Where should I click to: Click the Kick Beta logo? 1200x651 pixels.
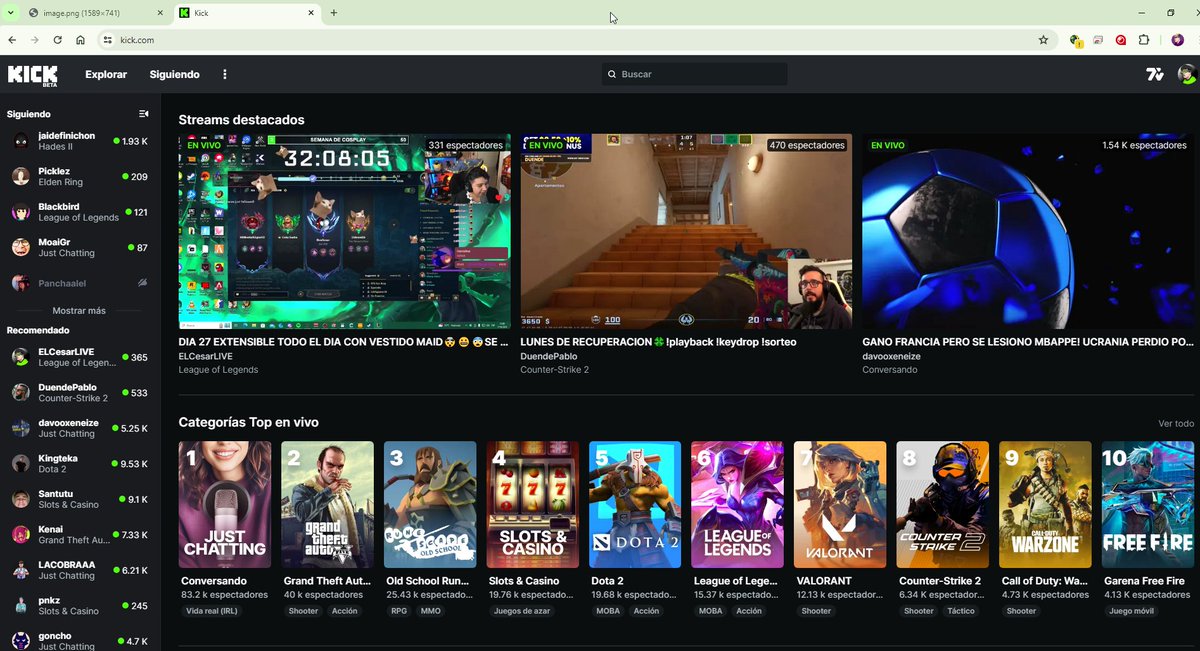(x=33, y=75)
